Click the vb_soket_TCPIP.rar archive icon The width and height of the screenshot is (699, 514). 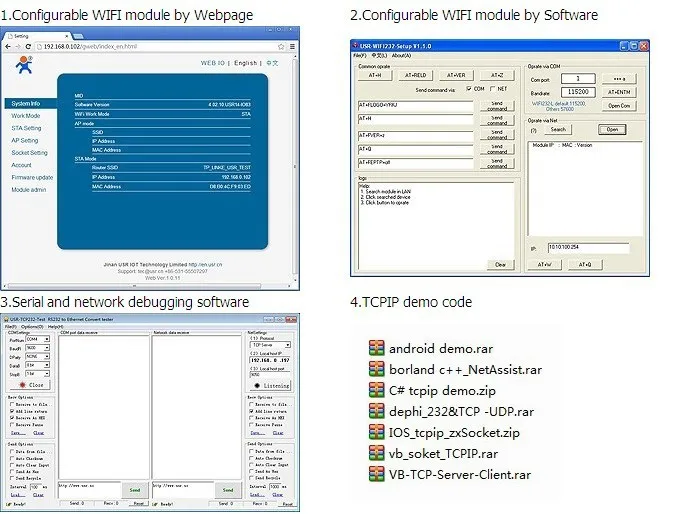[x=376, y=453]
